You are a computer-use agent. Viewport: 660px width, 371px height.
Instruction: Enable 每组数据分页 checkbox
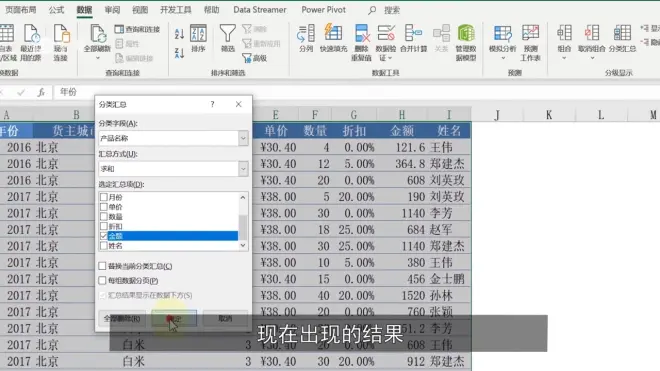(102, 280)
